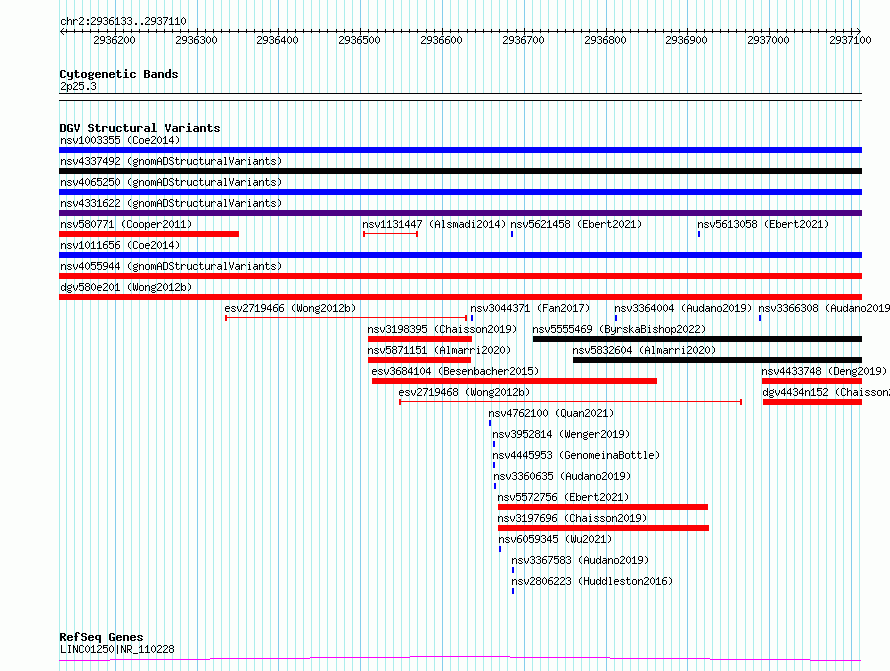Select variant nsv2806223 (Huddleston2016) label

592,581
